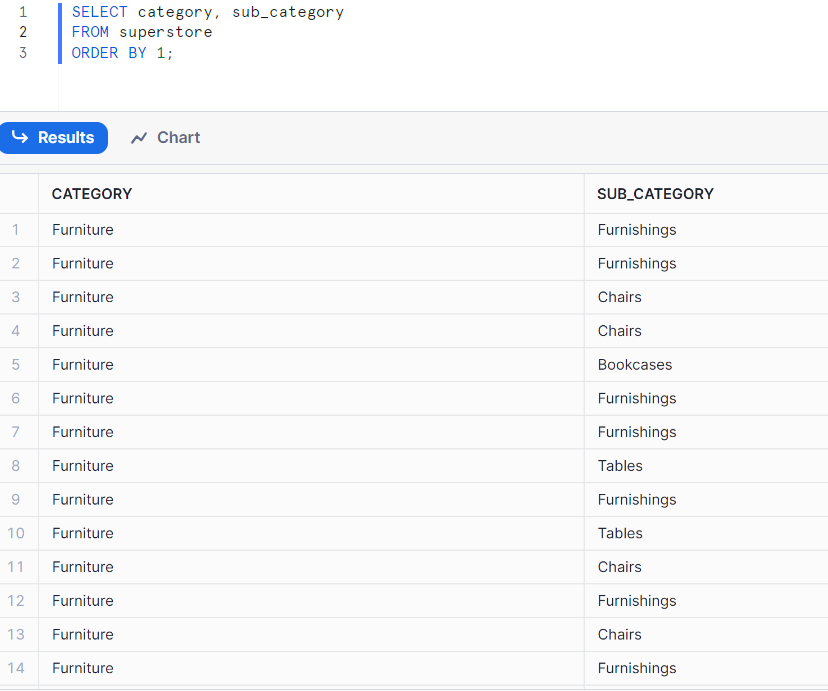Select row number 10
This screenshot has height=691, width=828.
coord(16,533)
